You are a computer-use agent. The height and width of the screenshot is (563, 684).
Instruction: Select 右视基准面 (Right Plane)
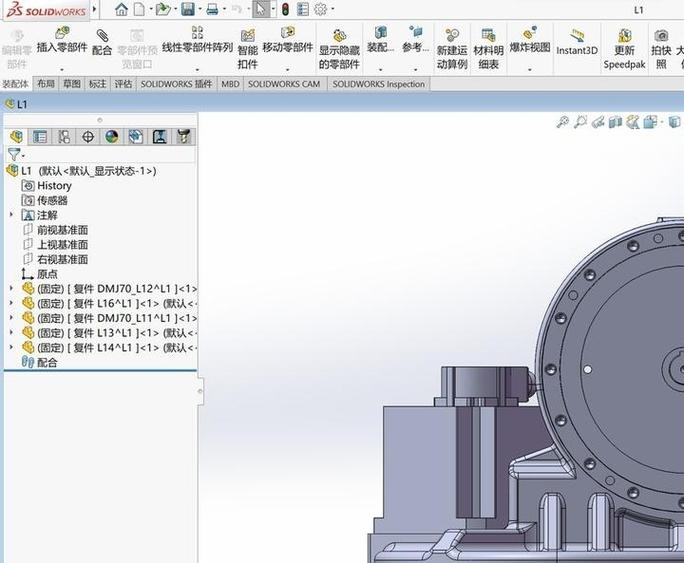tap(55, 259)
